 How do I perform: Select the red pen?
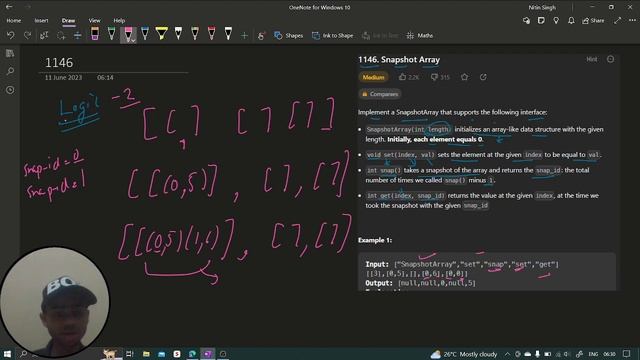pyautogui.click(x=211, y=34)
